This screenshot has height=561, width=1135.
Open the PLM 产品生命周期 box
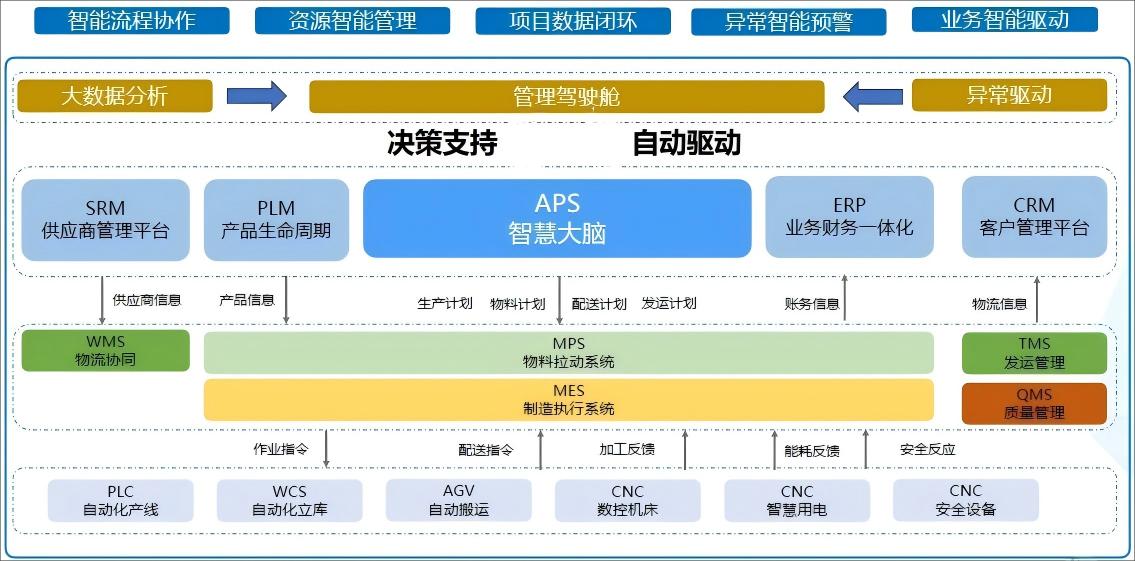coord(277,219)
